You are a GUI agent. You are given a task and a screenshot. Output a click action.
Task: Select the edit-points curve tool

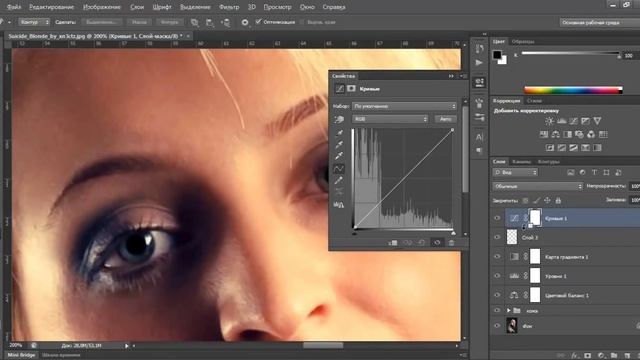tap(339, 168)
